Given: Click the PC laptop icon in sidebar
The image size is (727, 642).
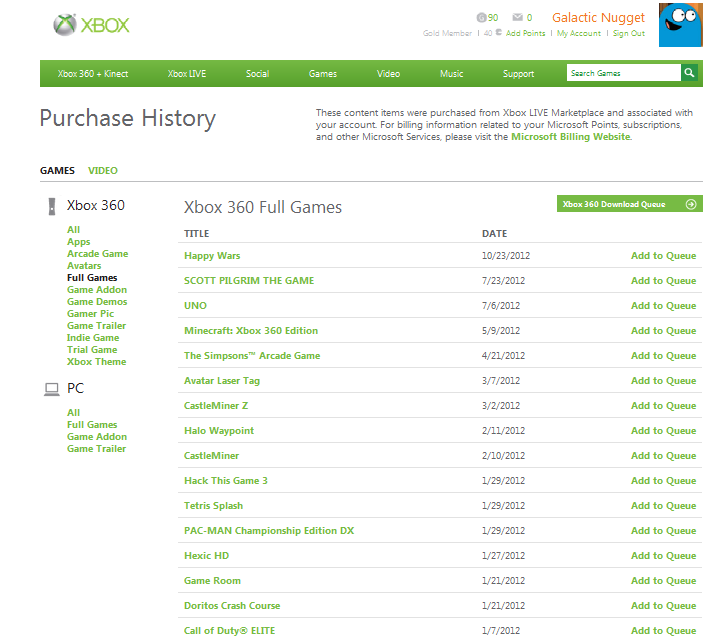Looking at the screenshot, I should pos(51,389).
